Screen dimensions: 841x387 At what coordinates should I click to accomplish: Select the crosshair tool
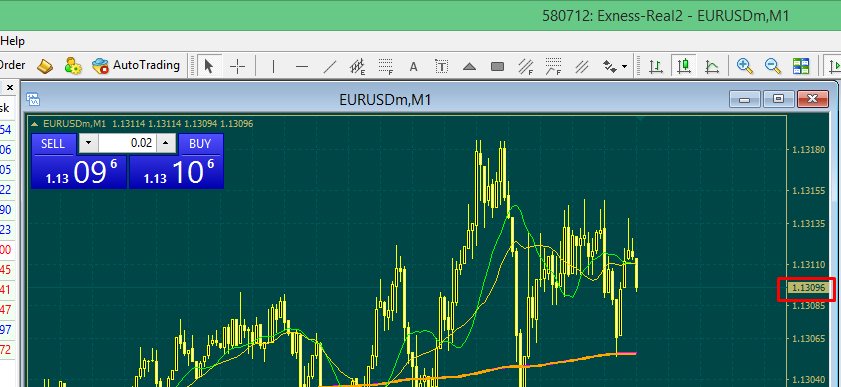pos(237,66)
